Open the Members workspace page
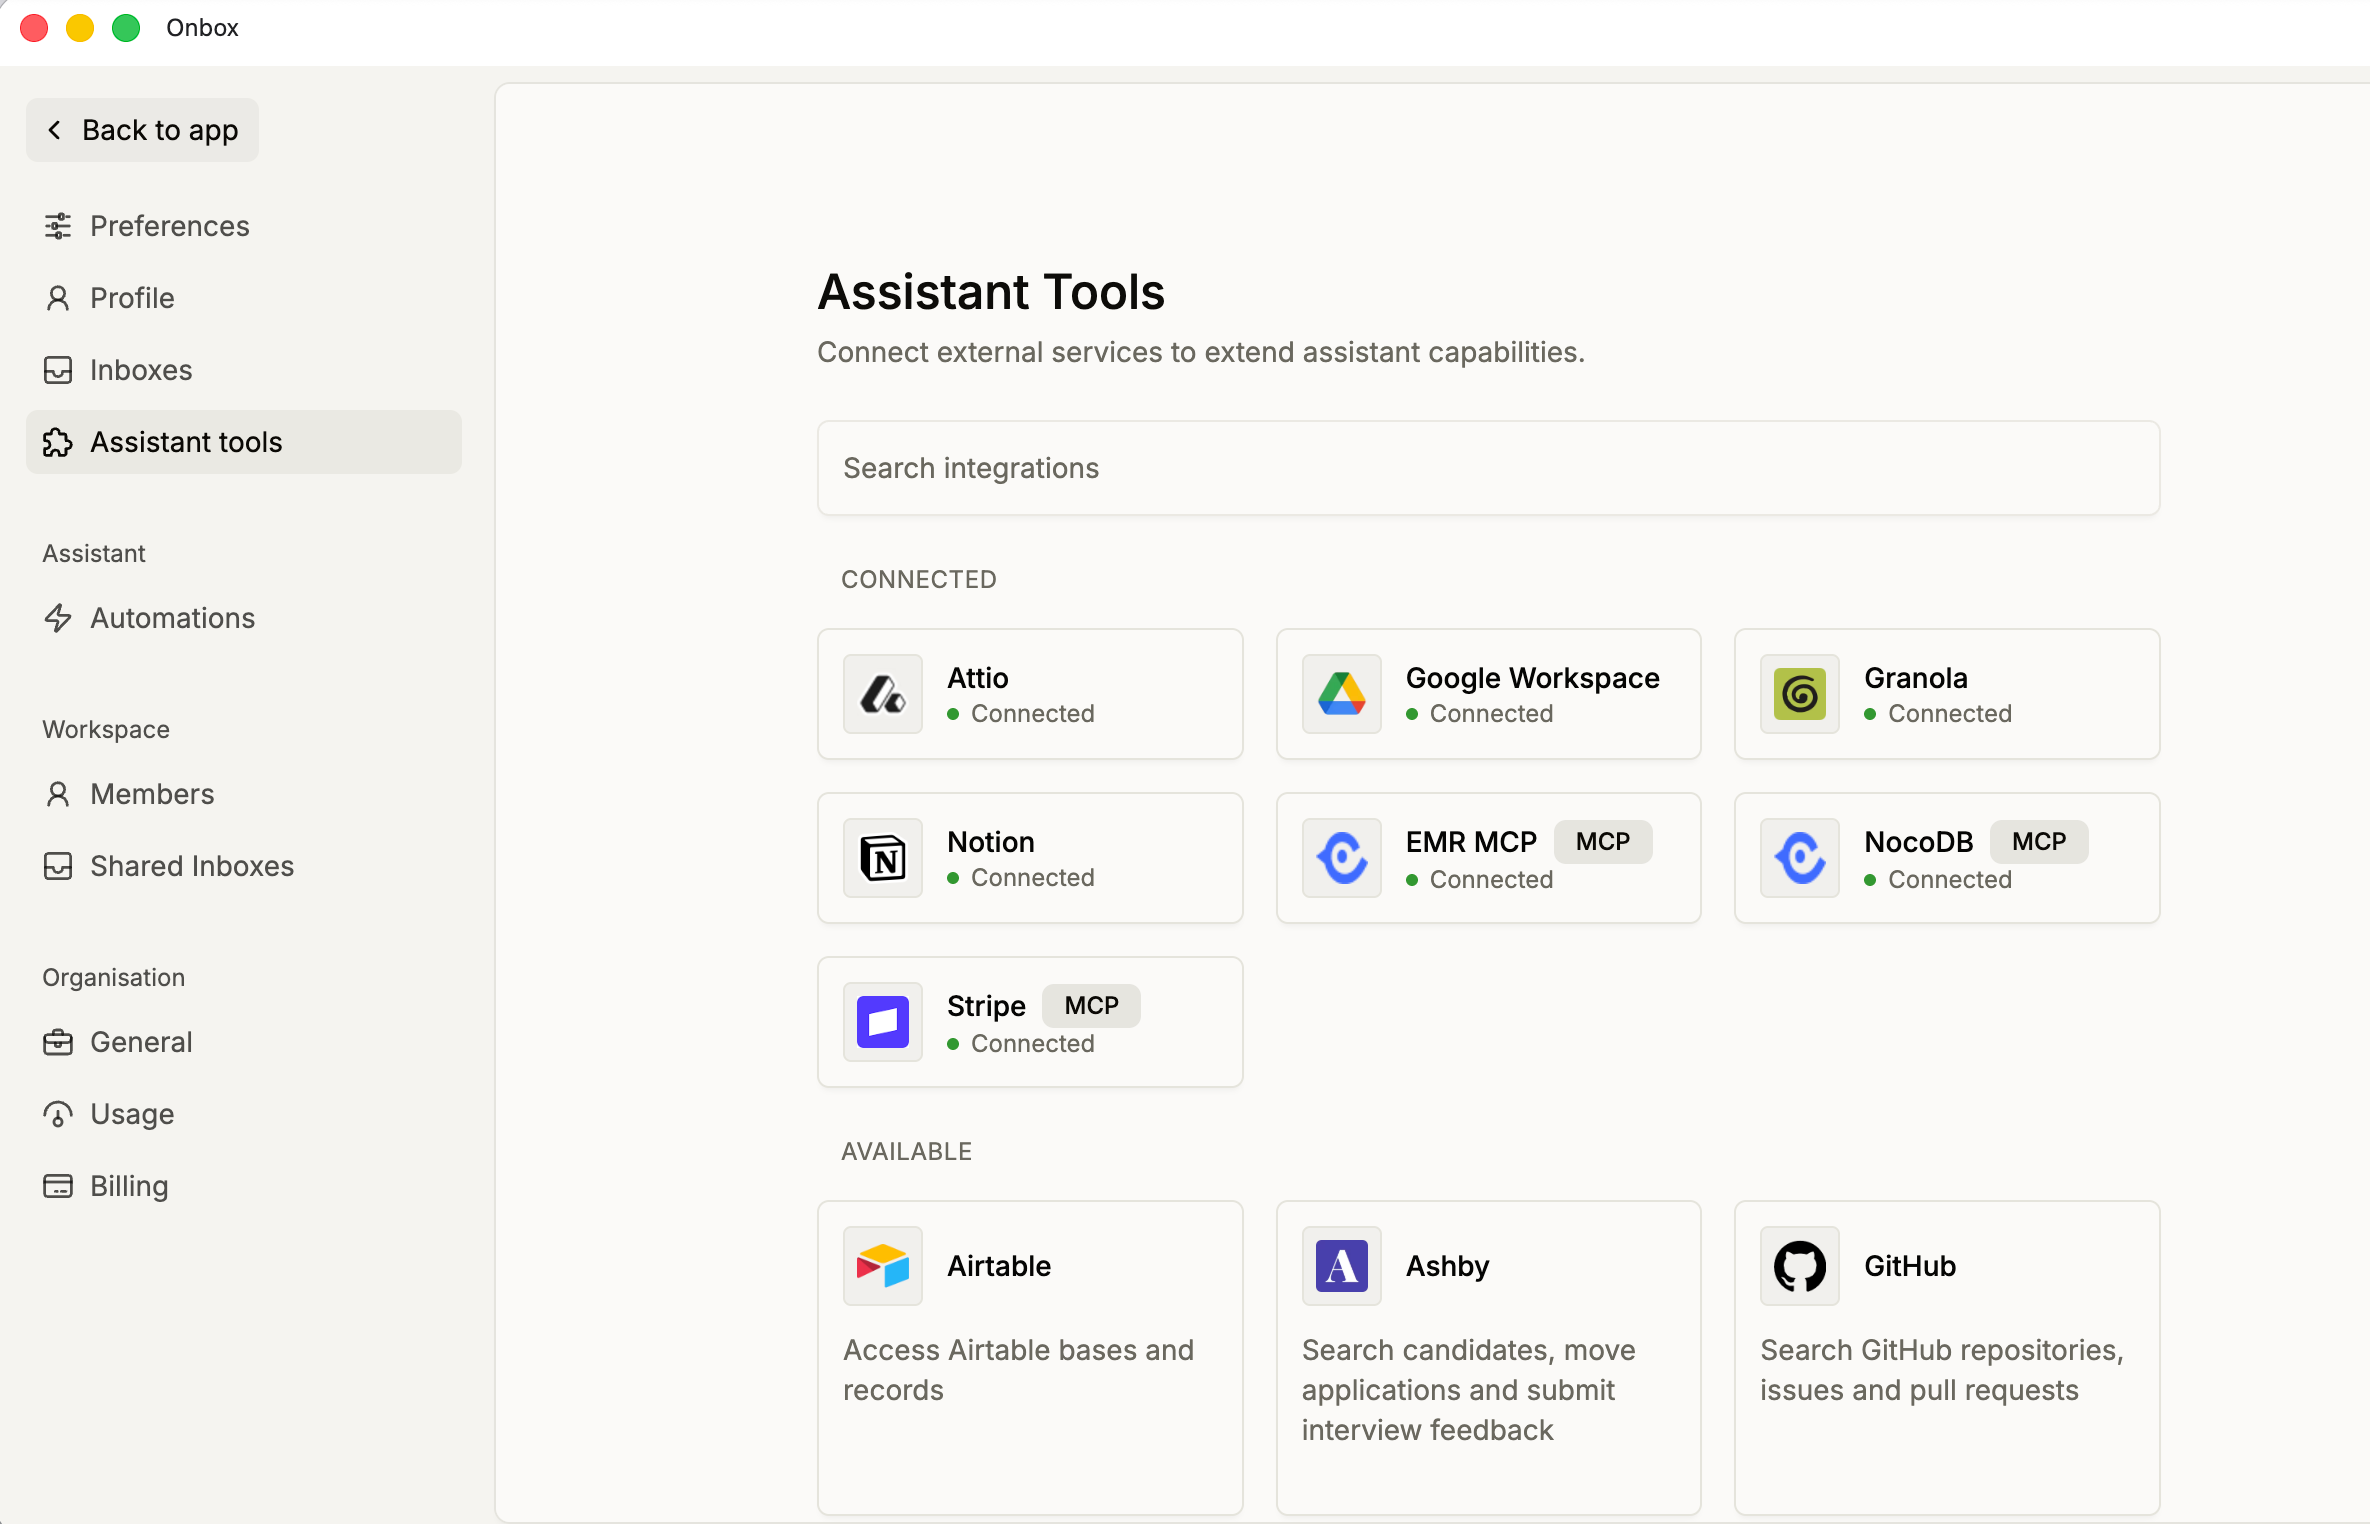 pos(244,794)
